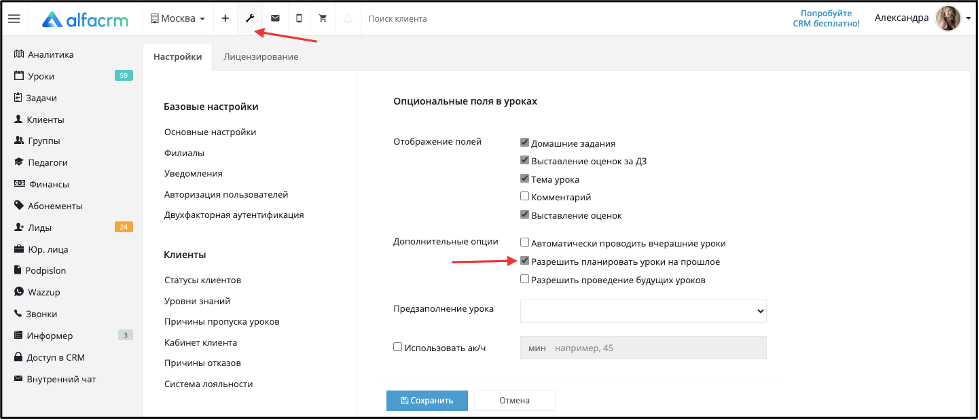This screenshot has height=420, width=979.
Task: Toggle Использовать ак/ч checkbox
Action: 397,347
